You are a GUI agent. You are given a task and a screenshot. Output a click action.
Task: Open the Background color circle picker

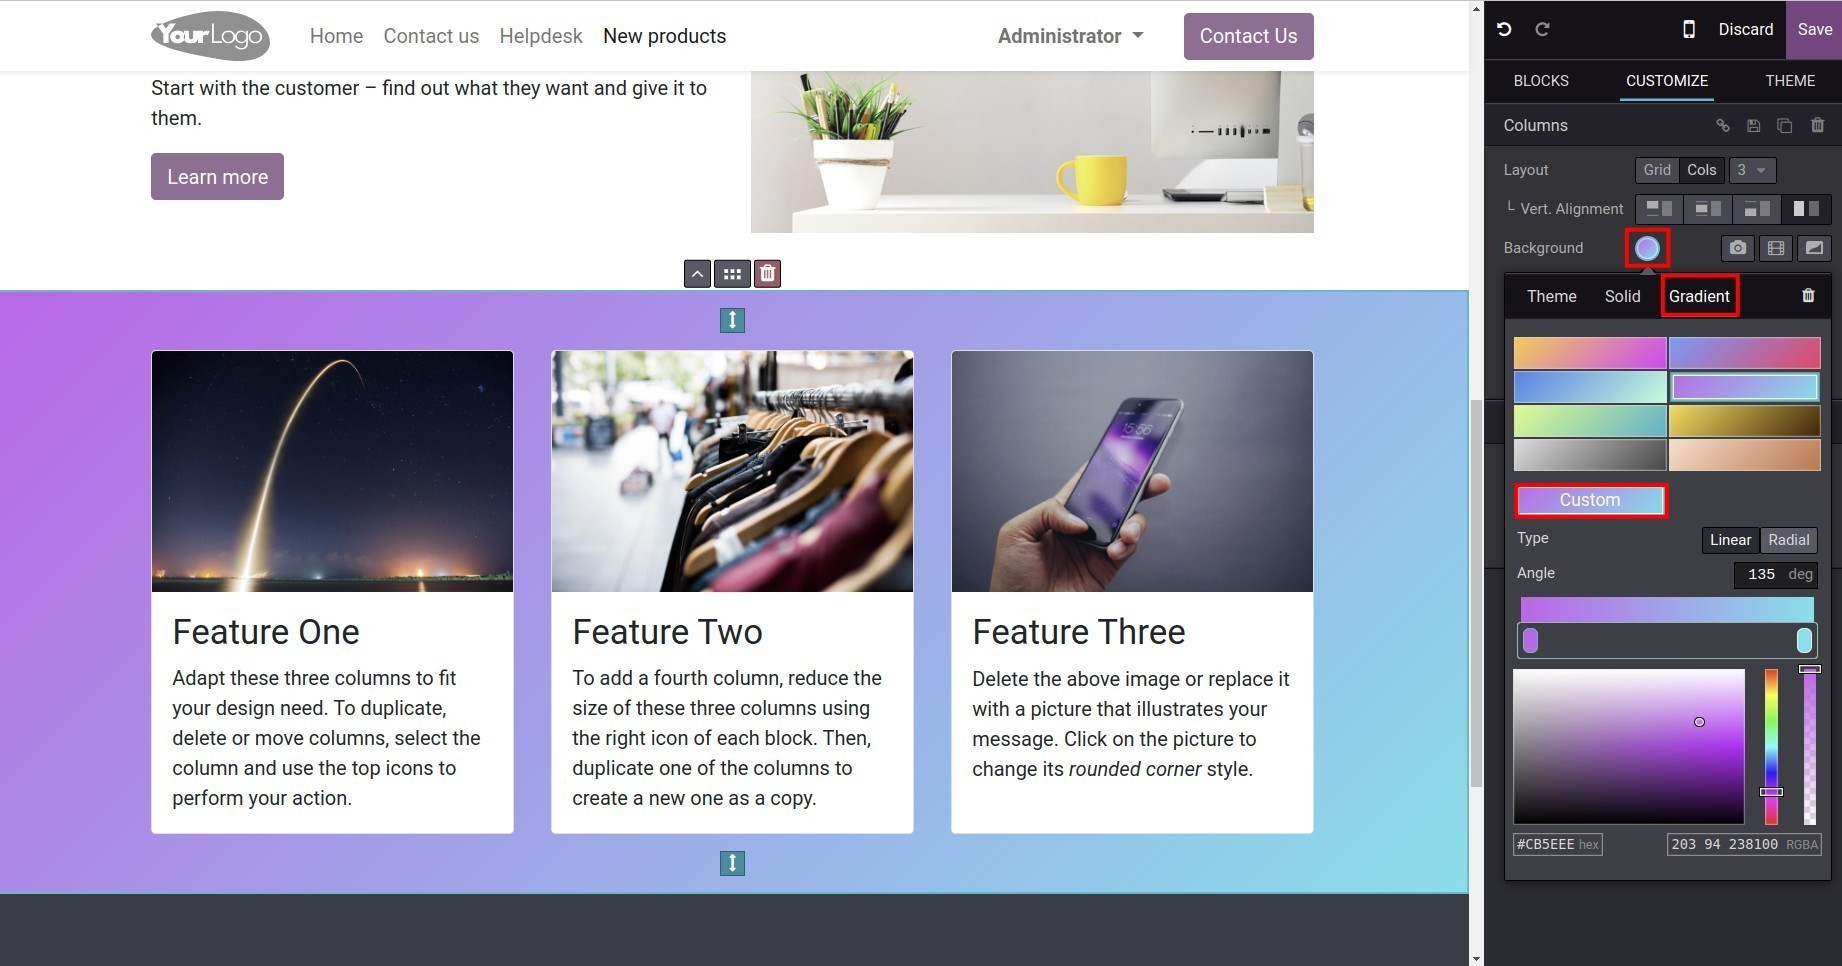(1647, 248)
